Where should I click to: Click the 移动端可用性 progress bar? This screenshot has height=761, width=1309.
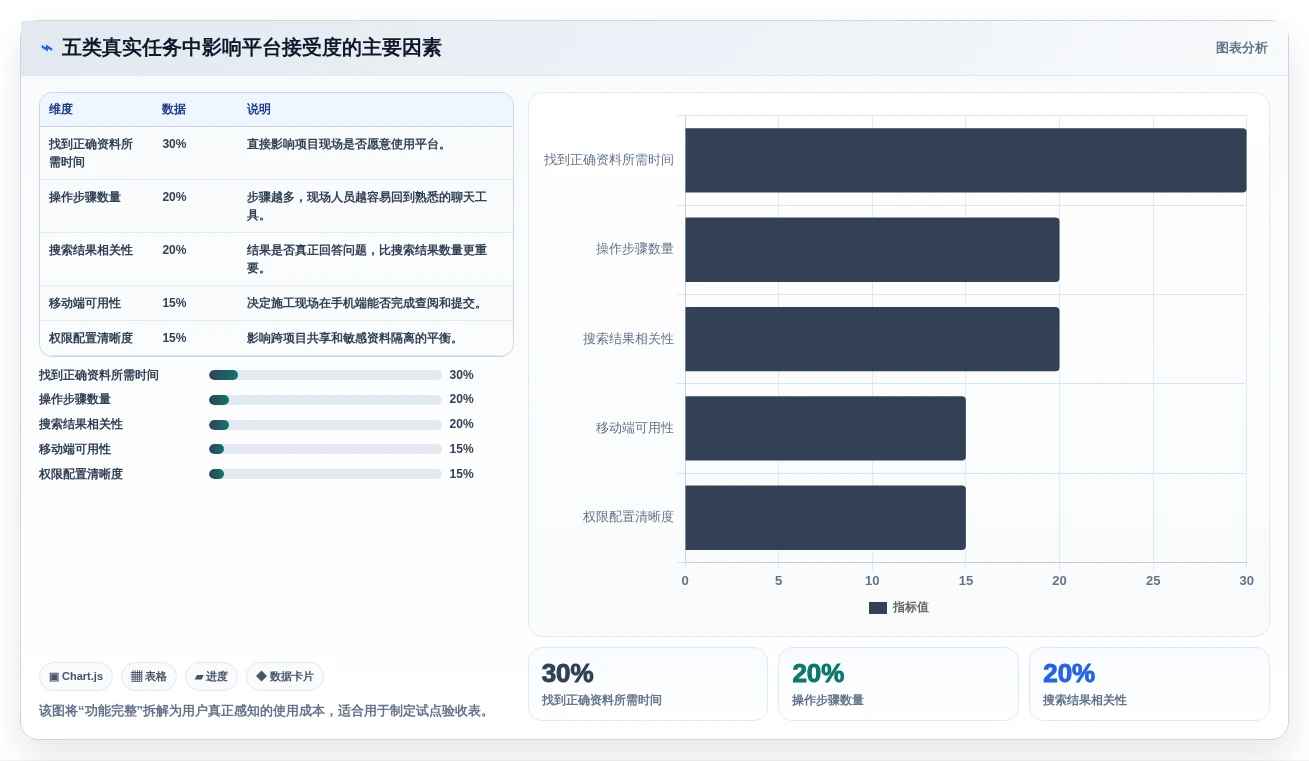click(x=325, y=449)
